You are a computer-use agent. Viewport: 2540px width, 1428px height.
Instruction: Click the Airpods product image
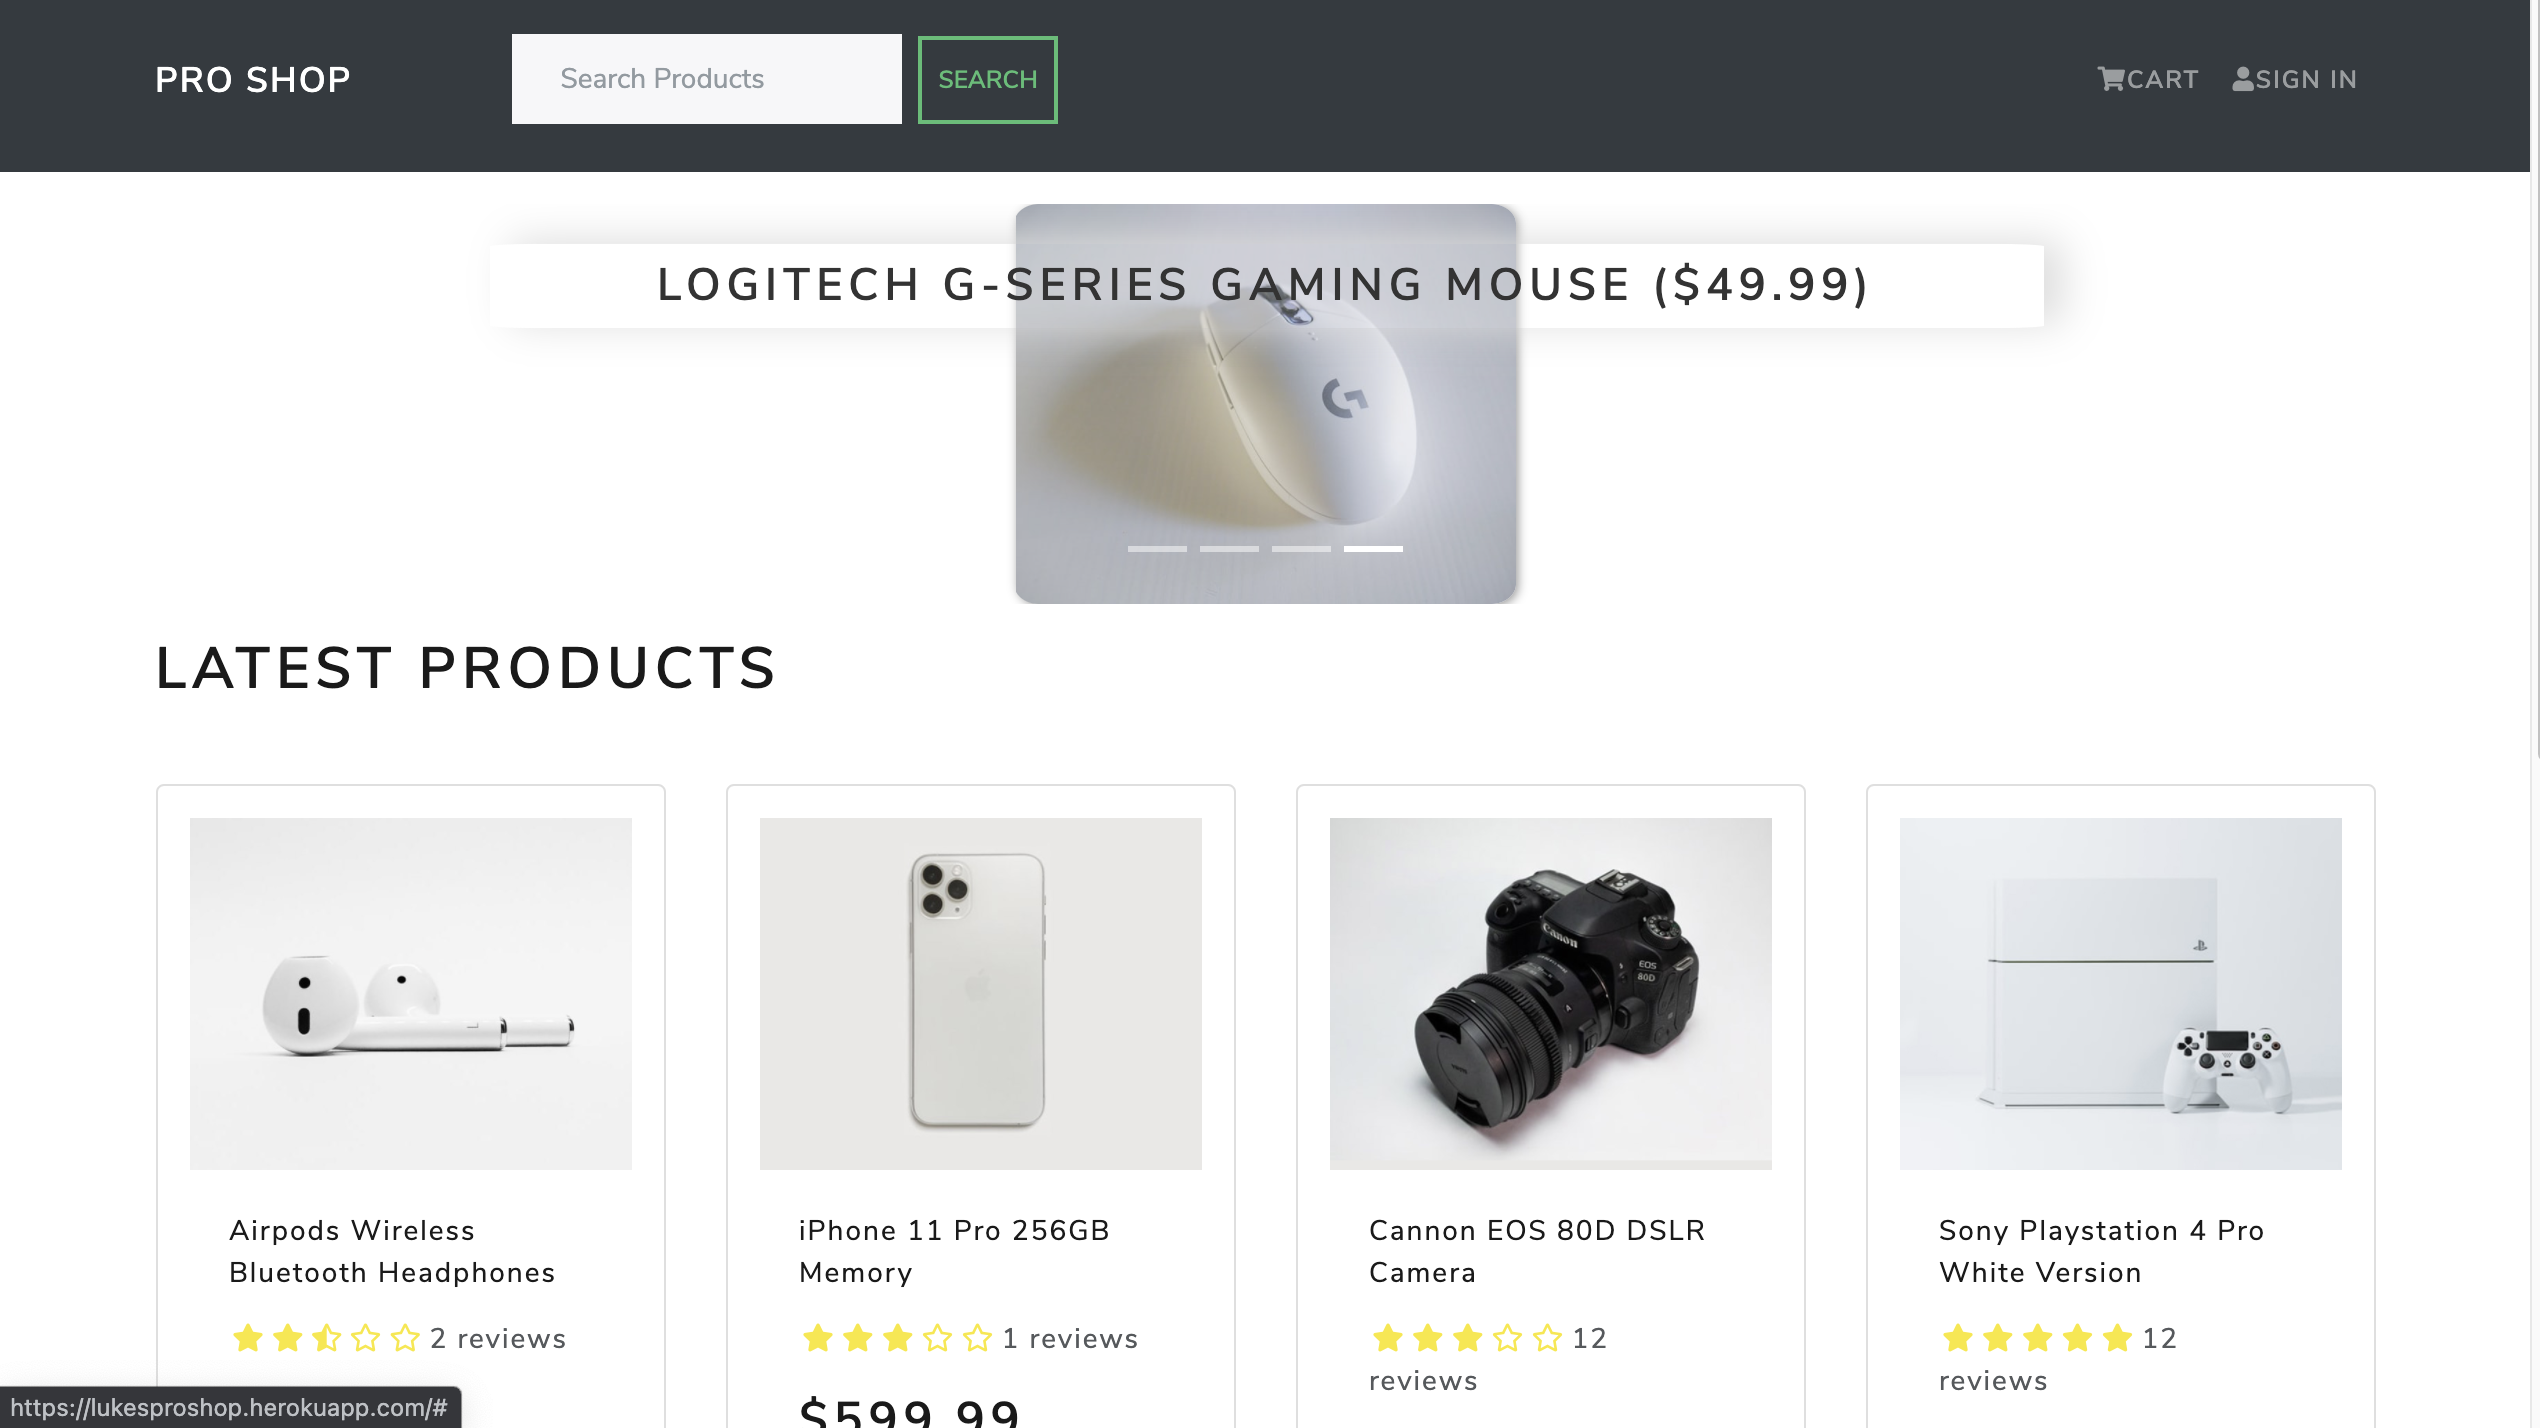pyautogui.click(x=411, y=994)
